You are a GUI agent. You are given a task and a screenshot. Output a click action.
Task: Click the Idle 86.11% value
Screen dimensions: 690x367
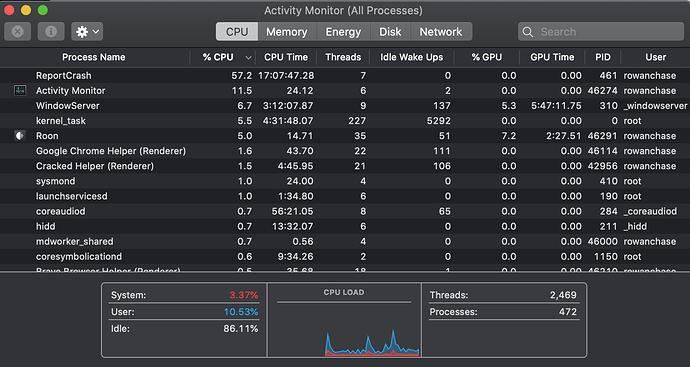pyautogui.click(x=241, y=329)
